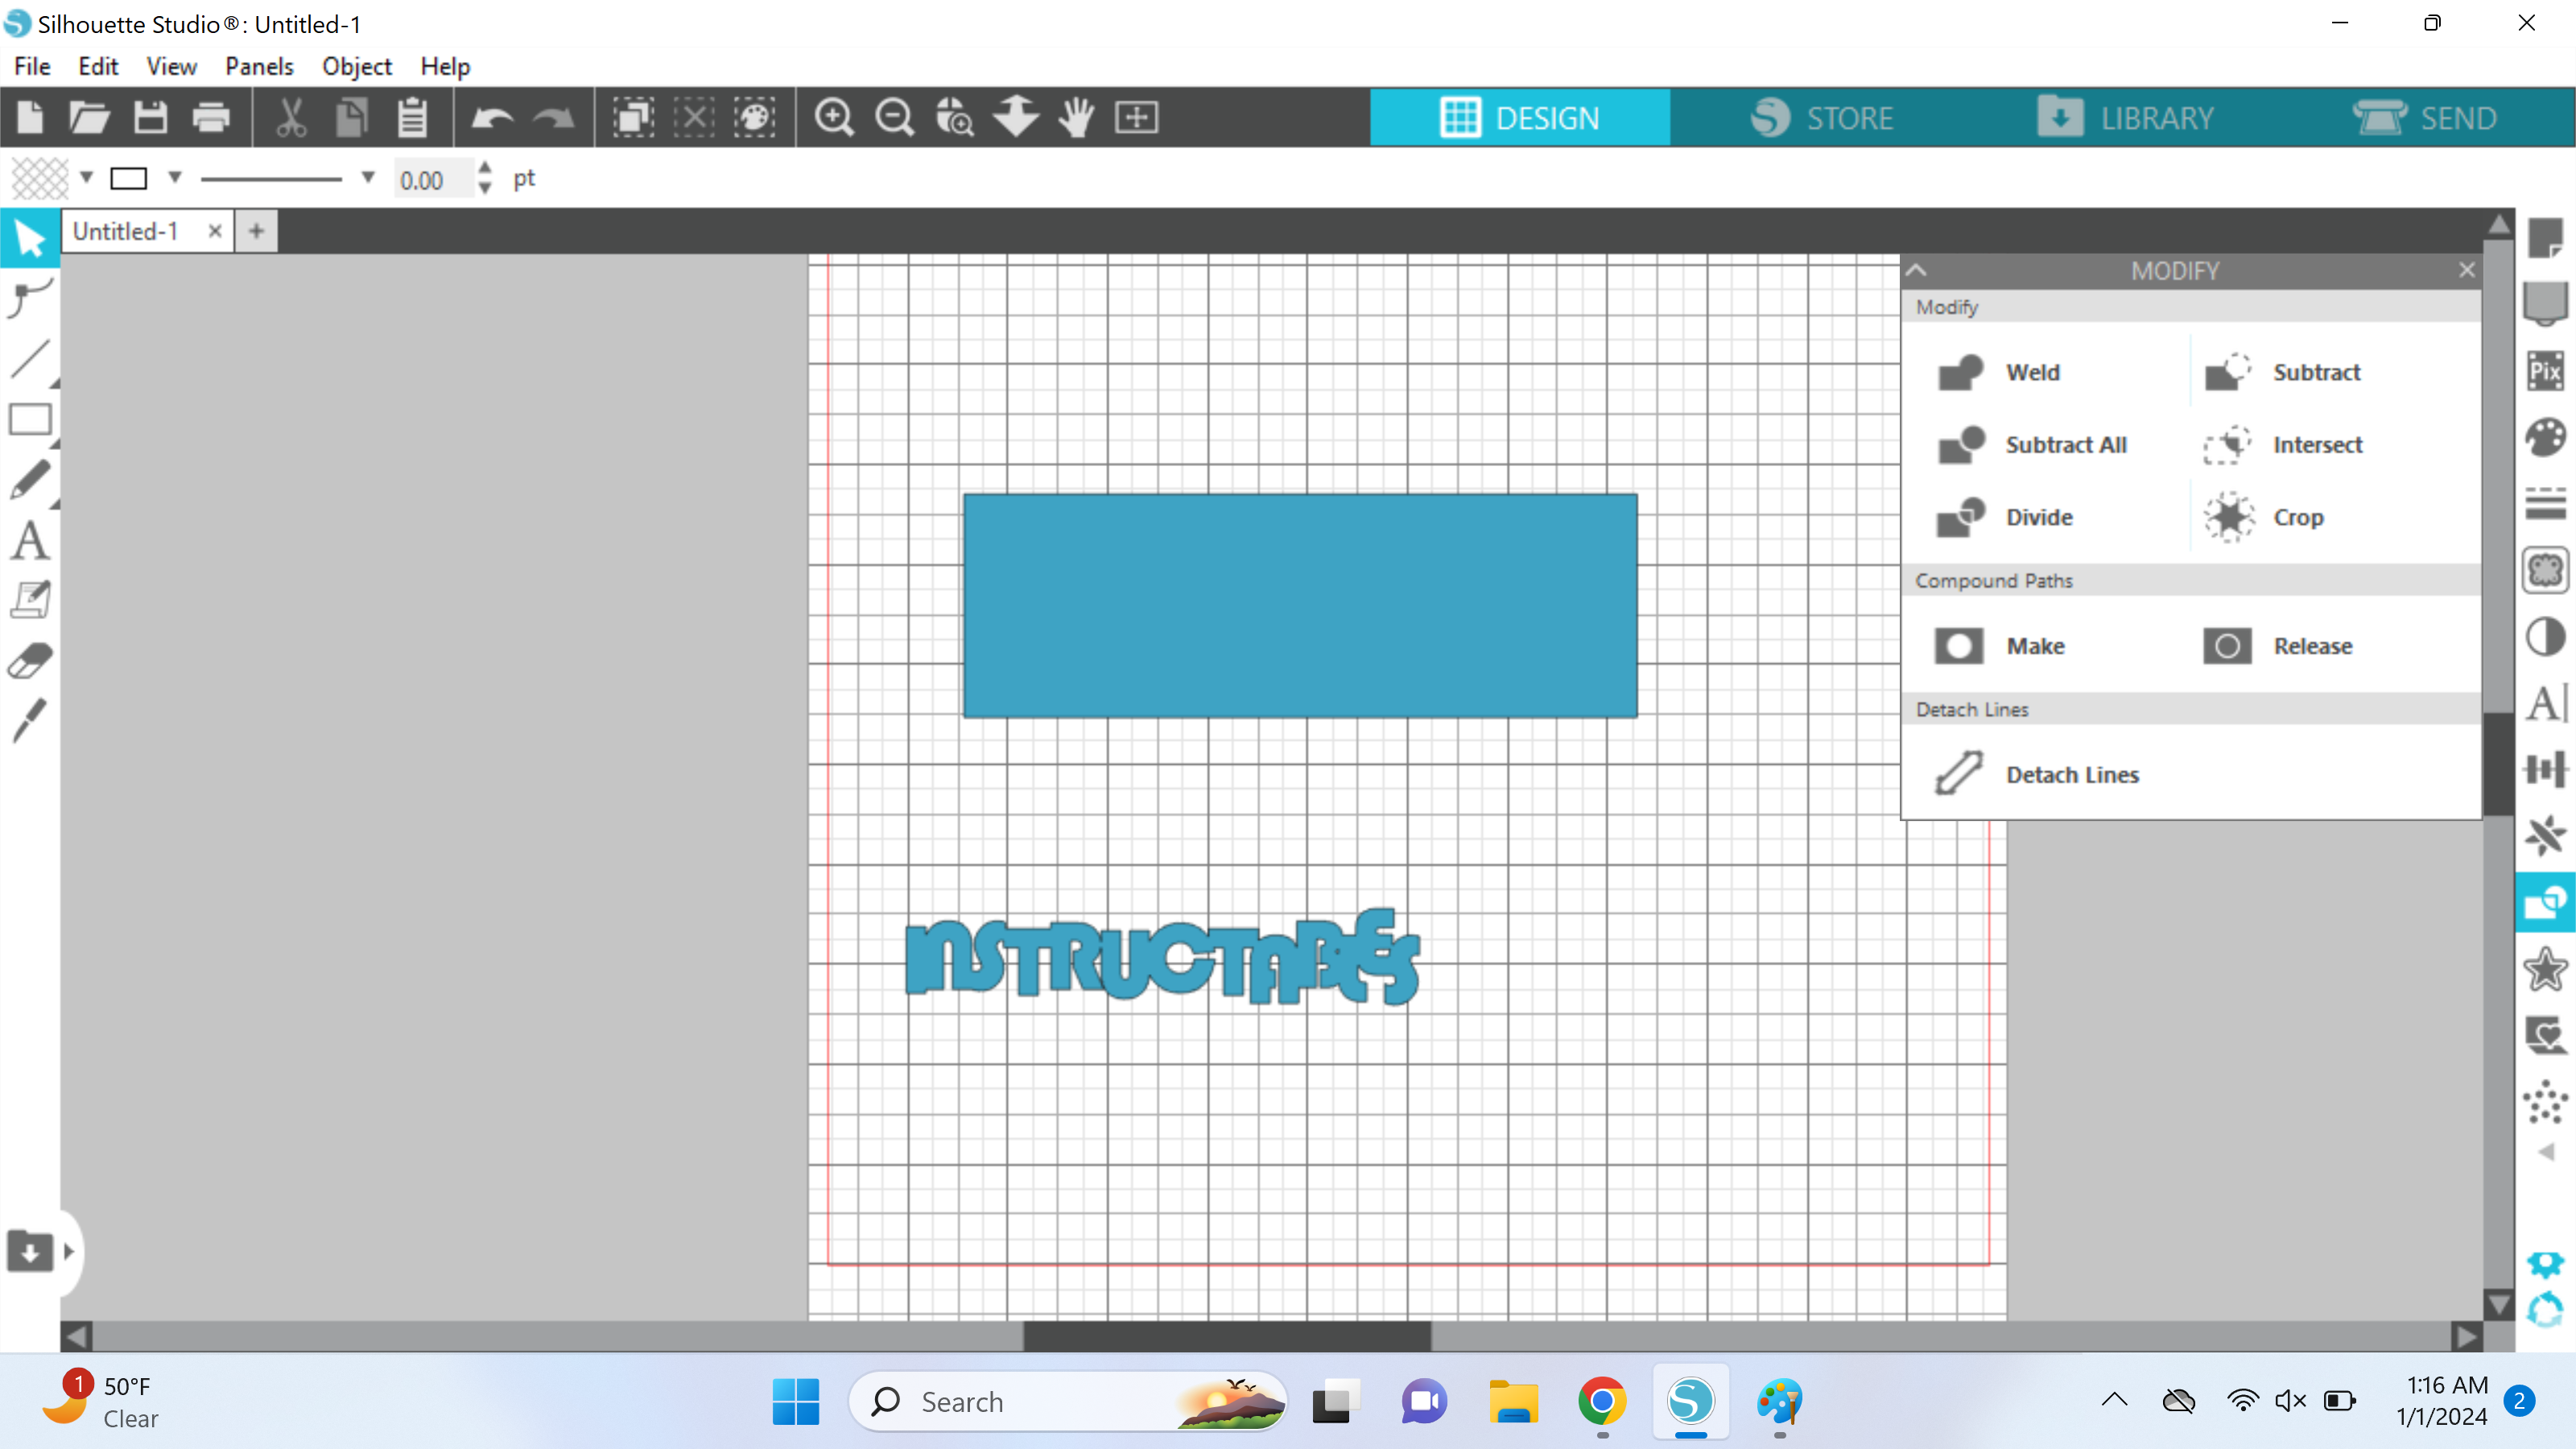Activate the Pan hand tool

[1076, 117]
